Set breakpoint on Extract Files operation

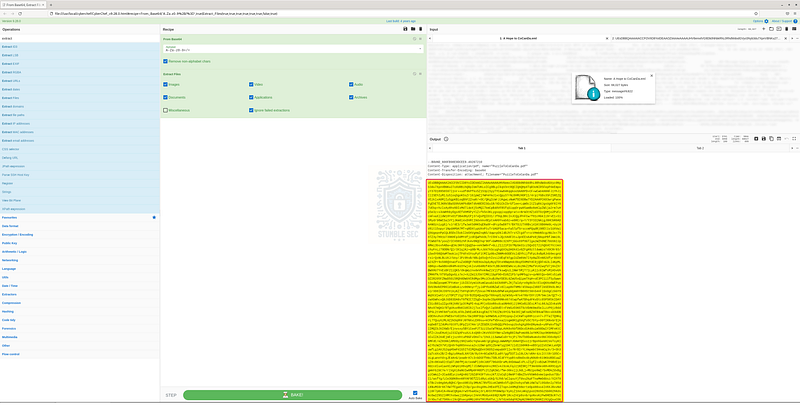coord(420,74)
